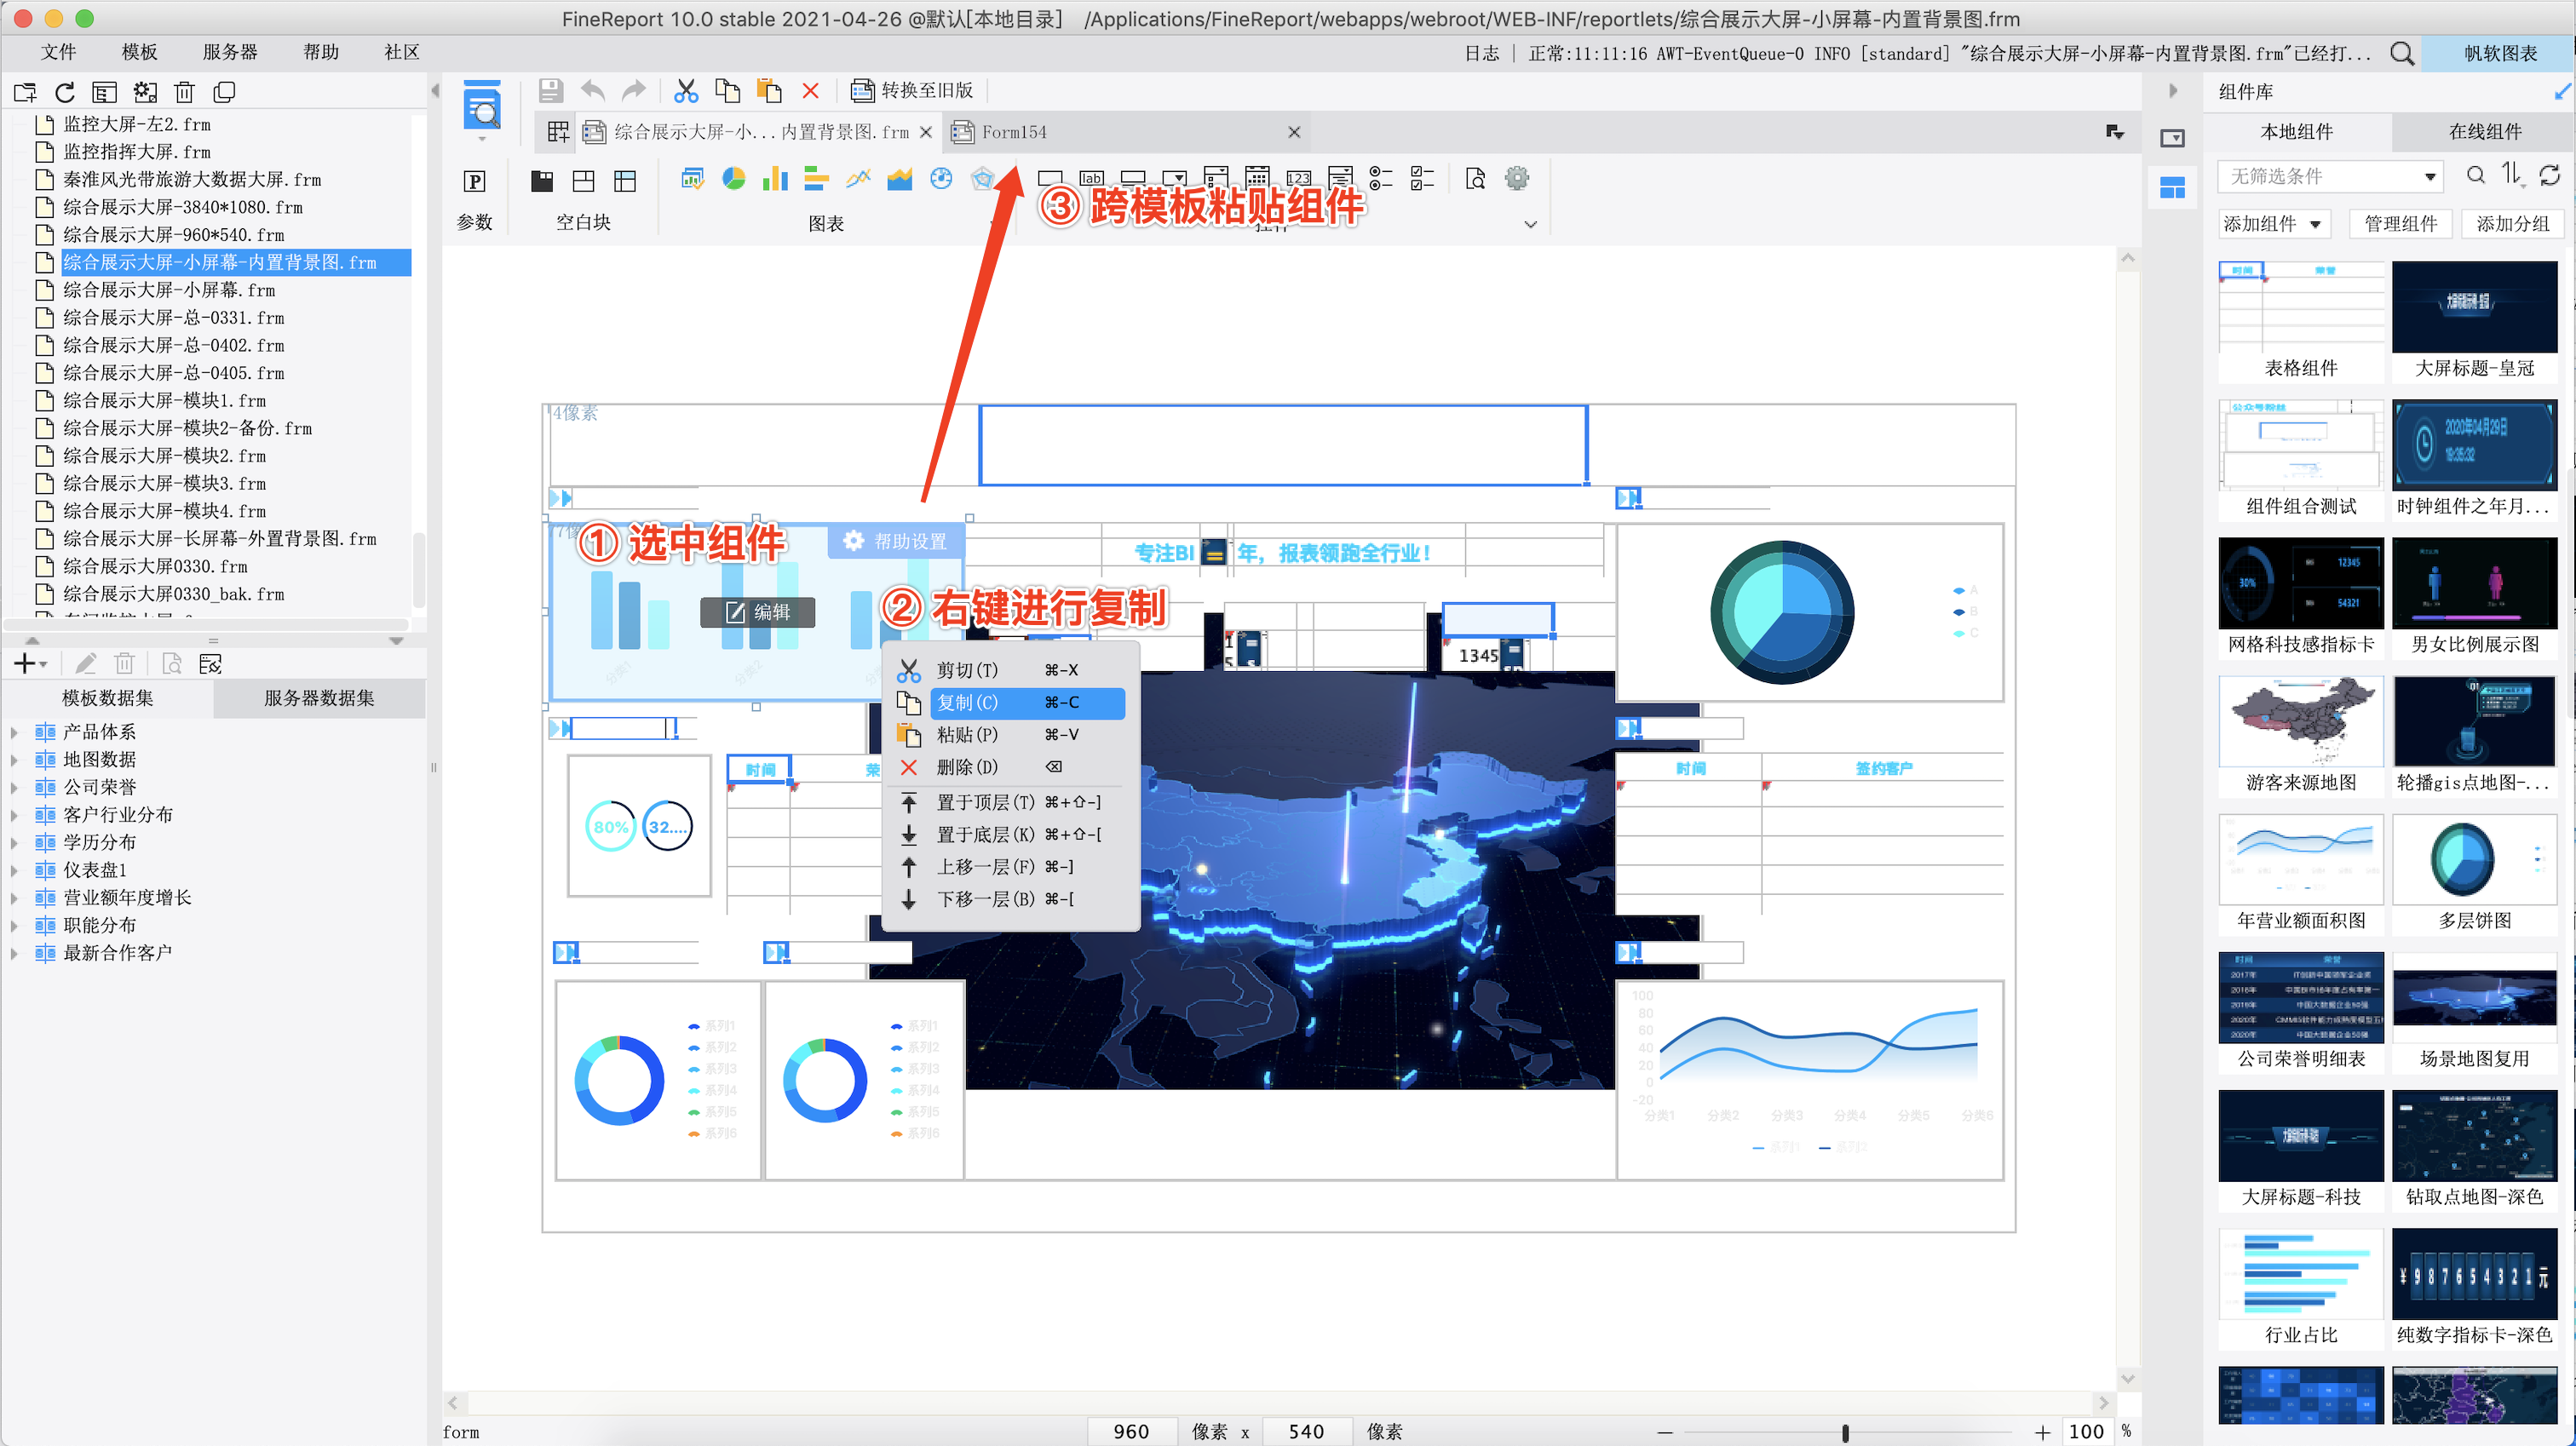Click the area chart component icon
2576x1446 pixels.
[899, 179]
